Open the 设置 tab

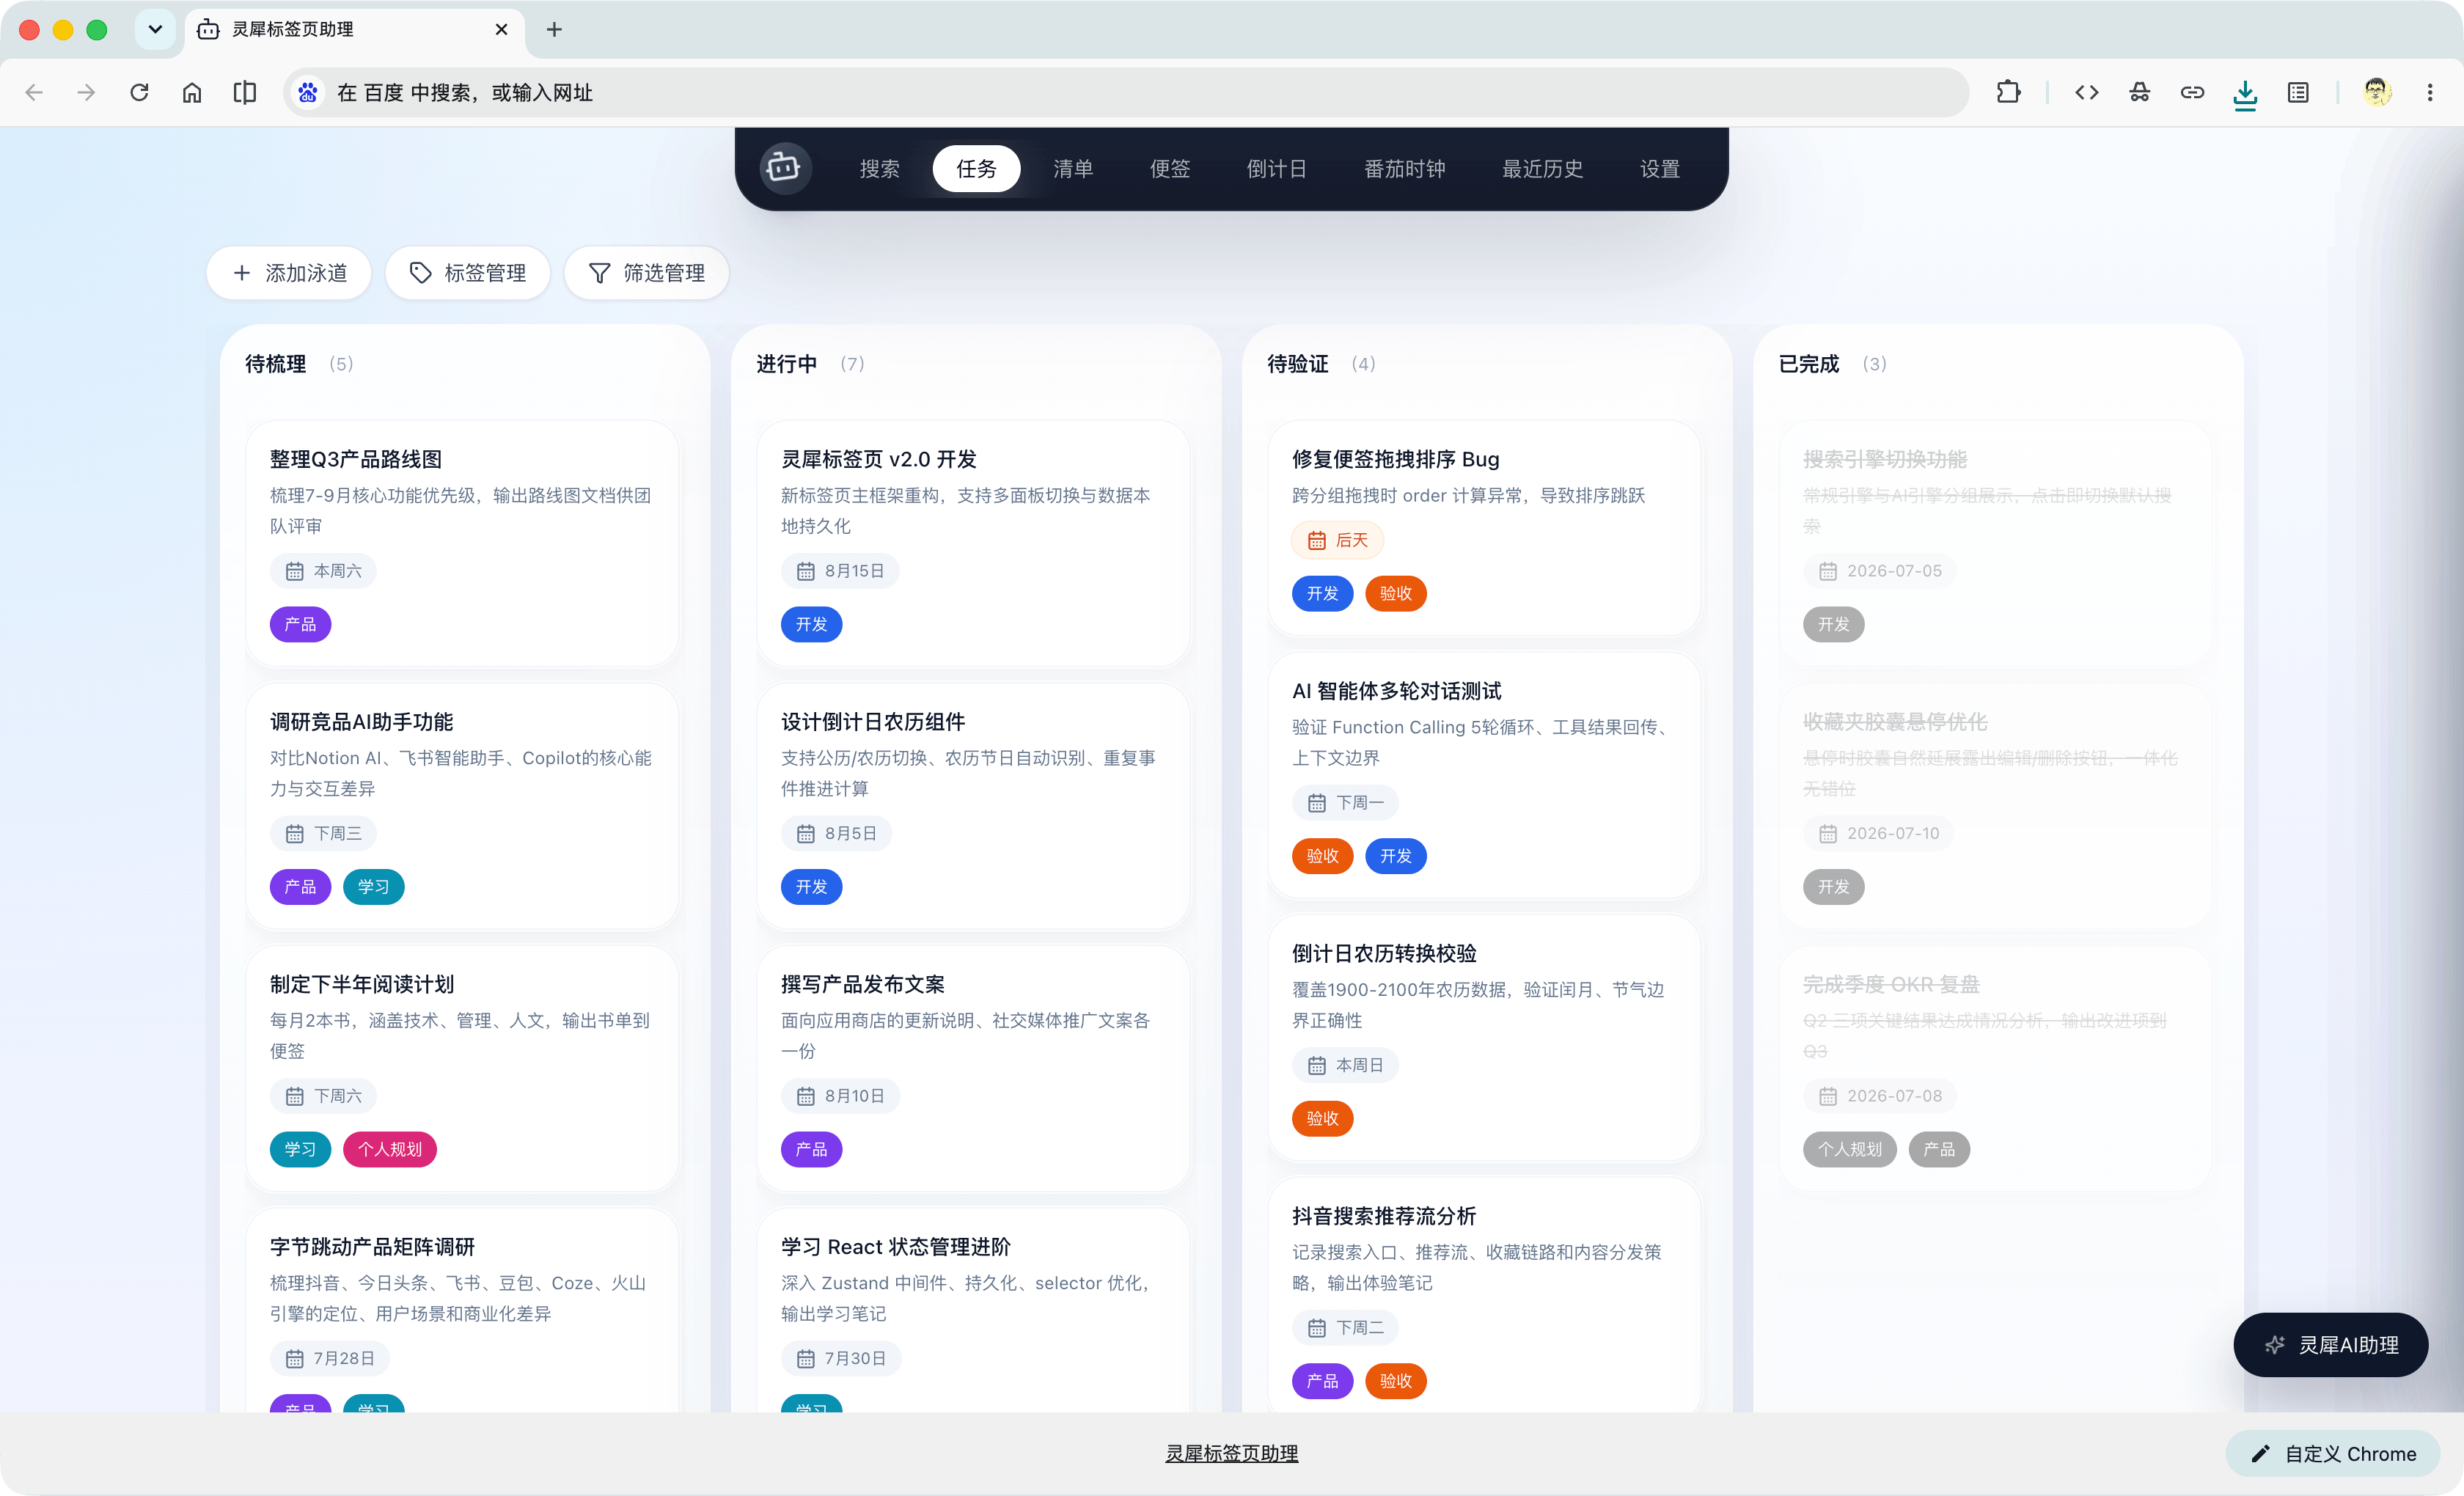(1660, 169)
